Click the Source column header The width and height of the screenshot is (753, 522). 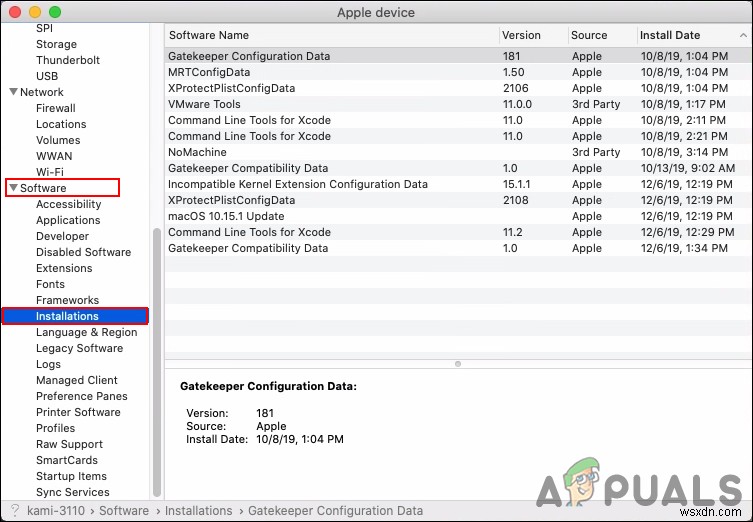(589, 35)
